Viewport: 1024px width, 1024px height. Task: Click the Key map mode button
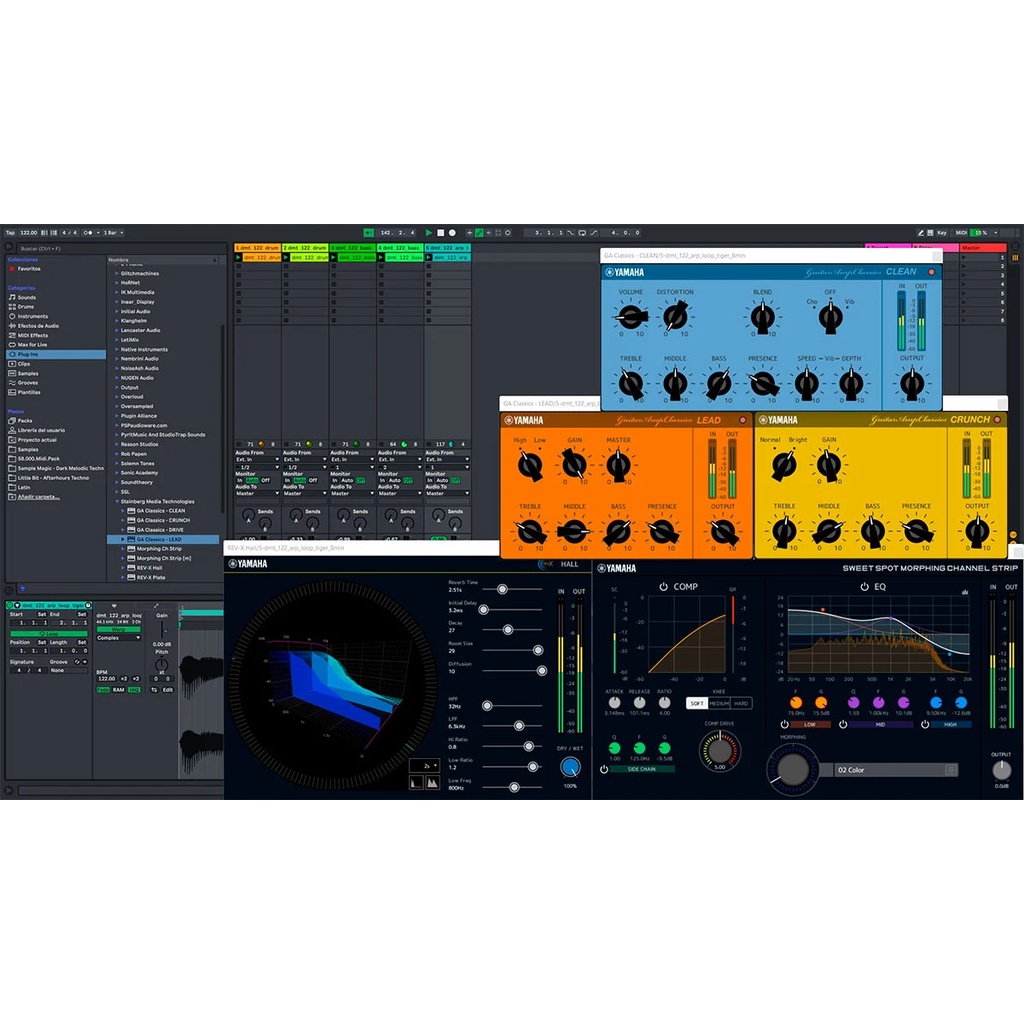(942, 232)
